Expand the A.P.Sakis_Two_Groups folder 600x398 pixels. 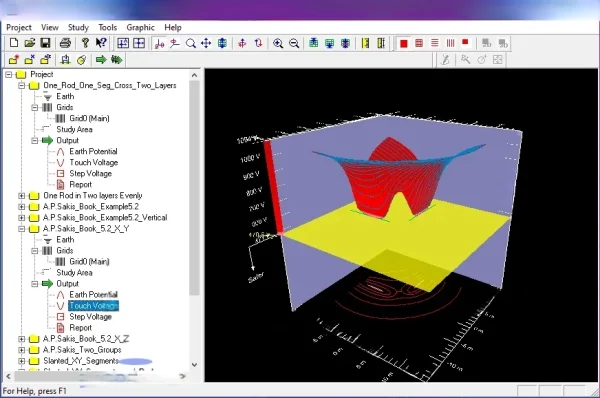(x=22, y=350)
